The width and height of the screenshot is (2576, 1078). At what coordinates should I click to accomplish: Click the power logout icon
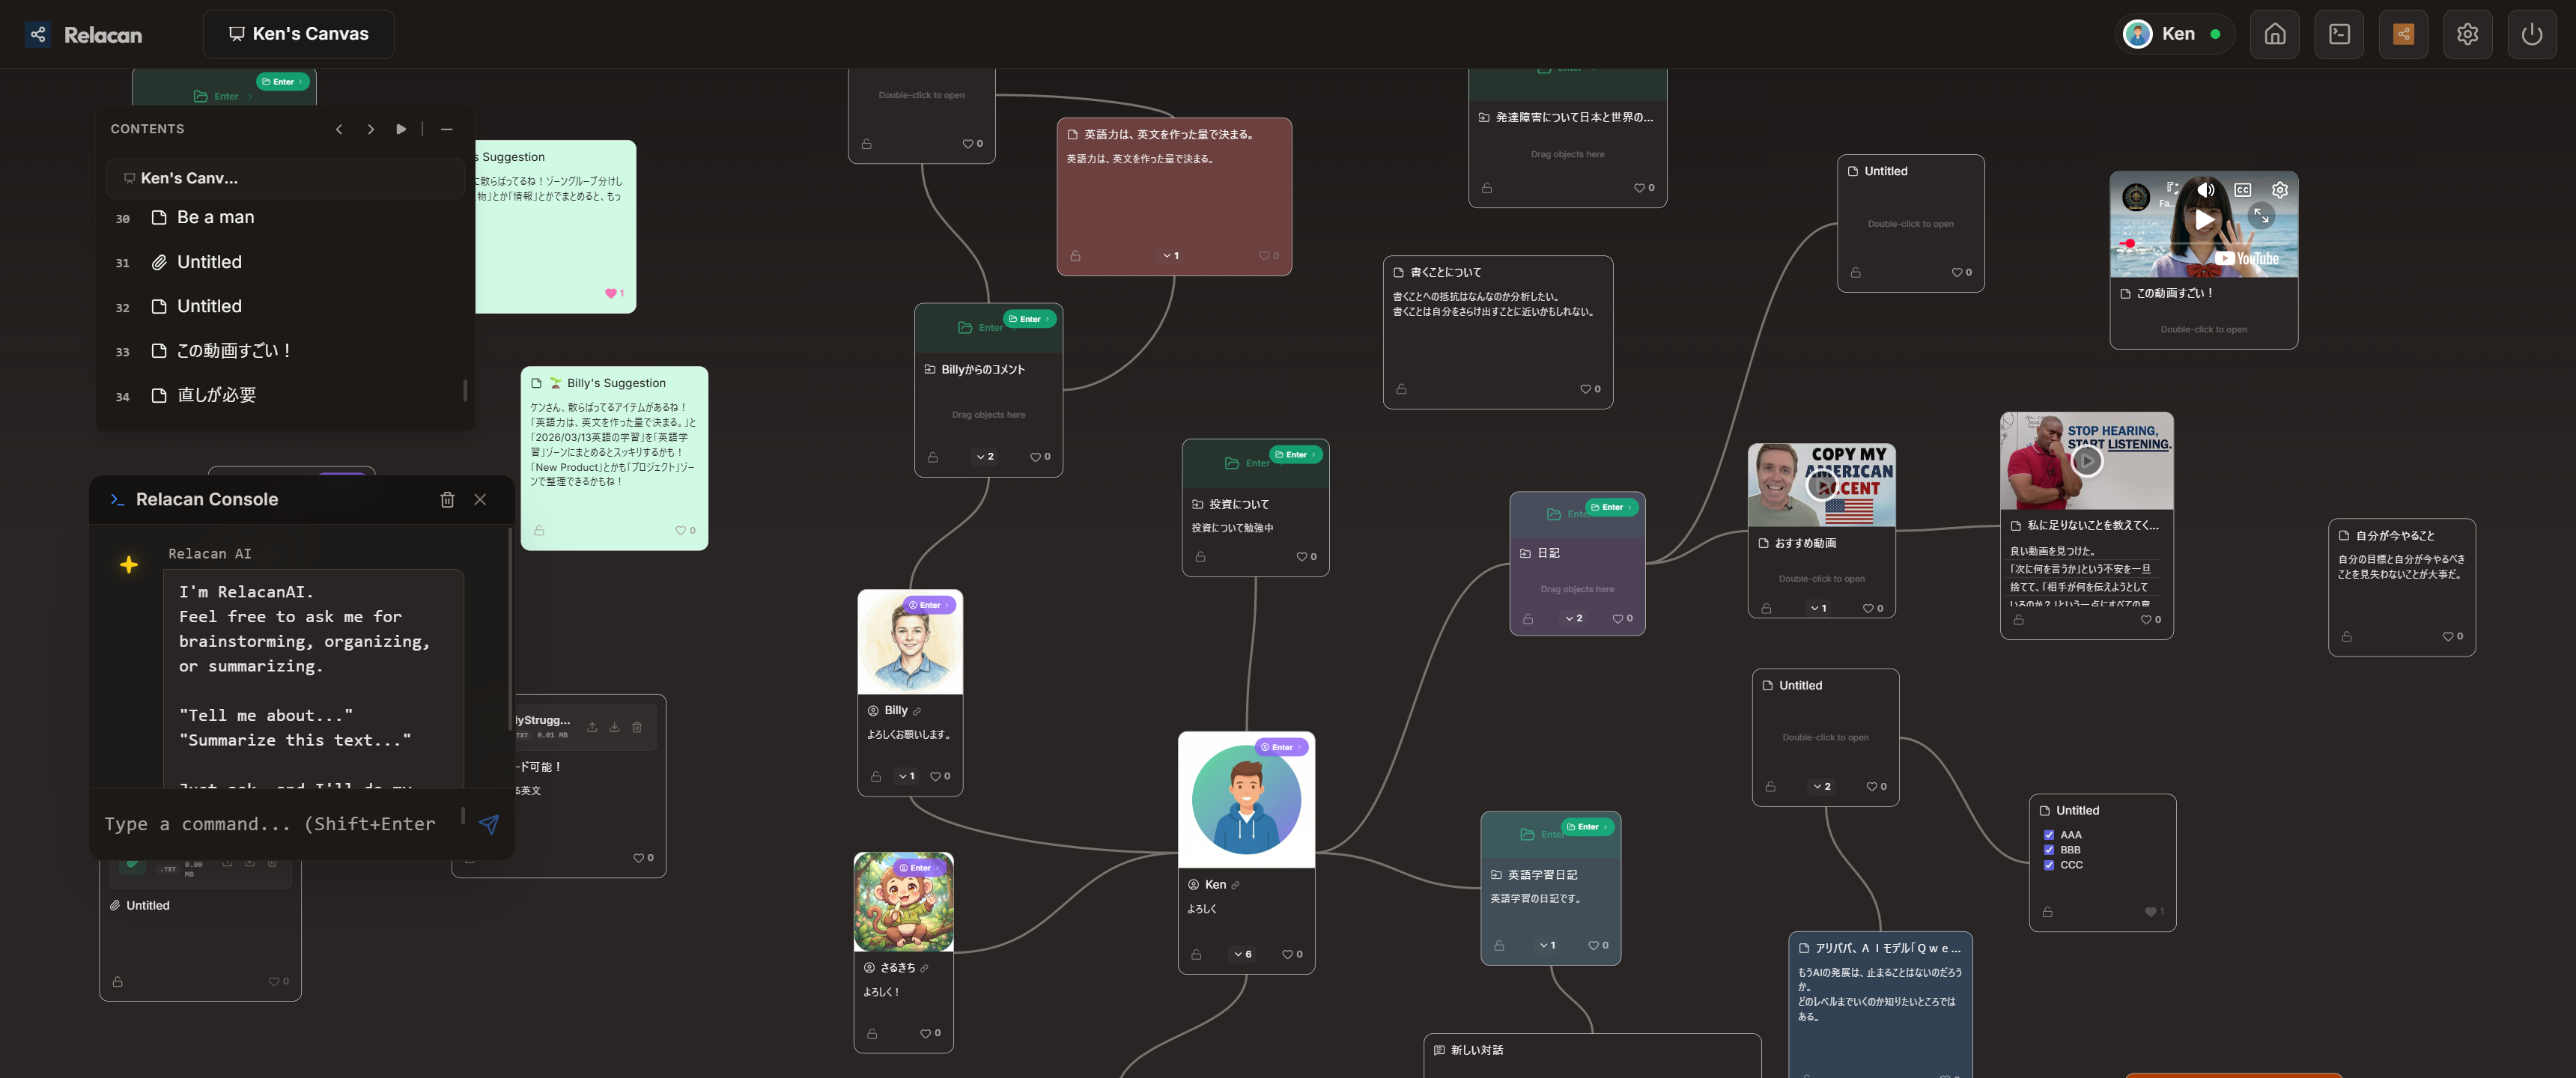tap(2531, 34)
